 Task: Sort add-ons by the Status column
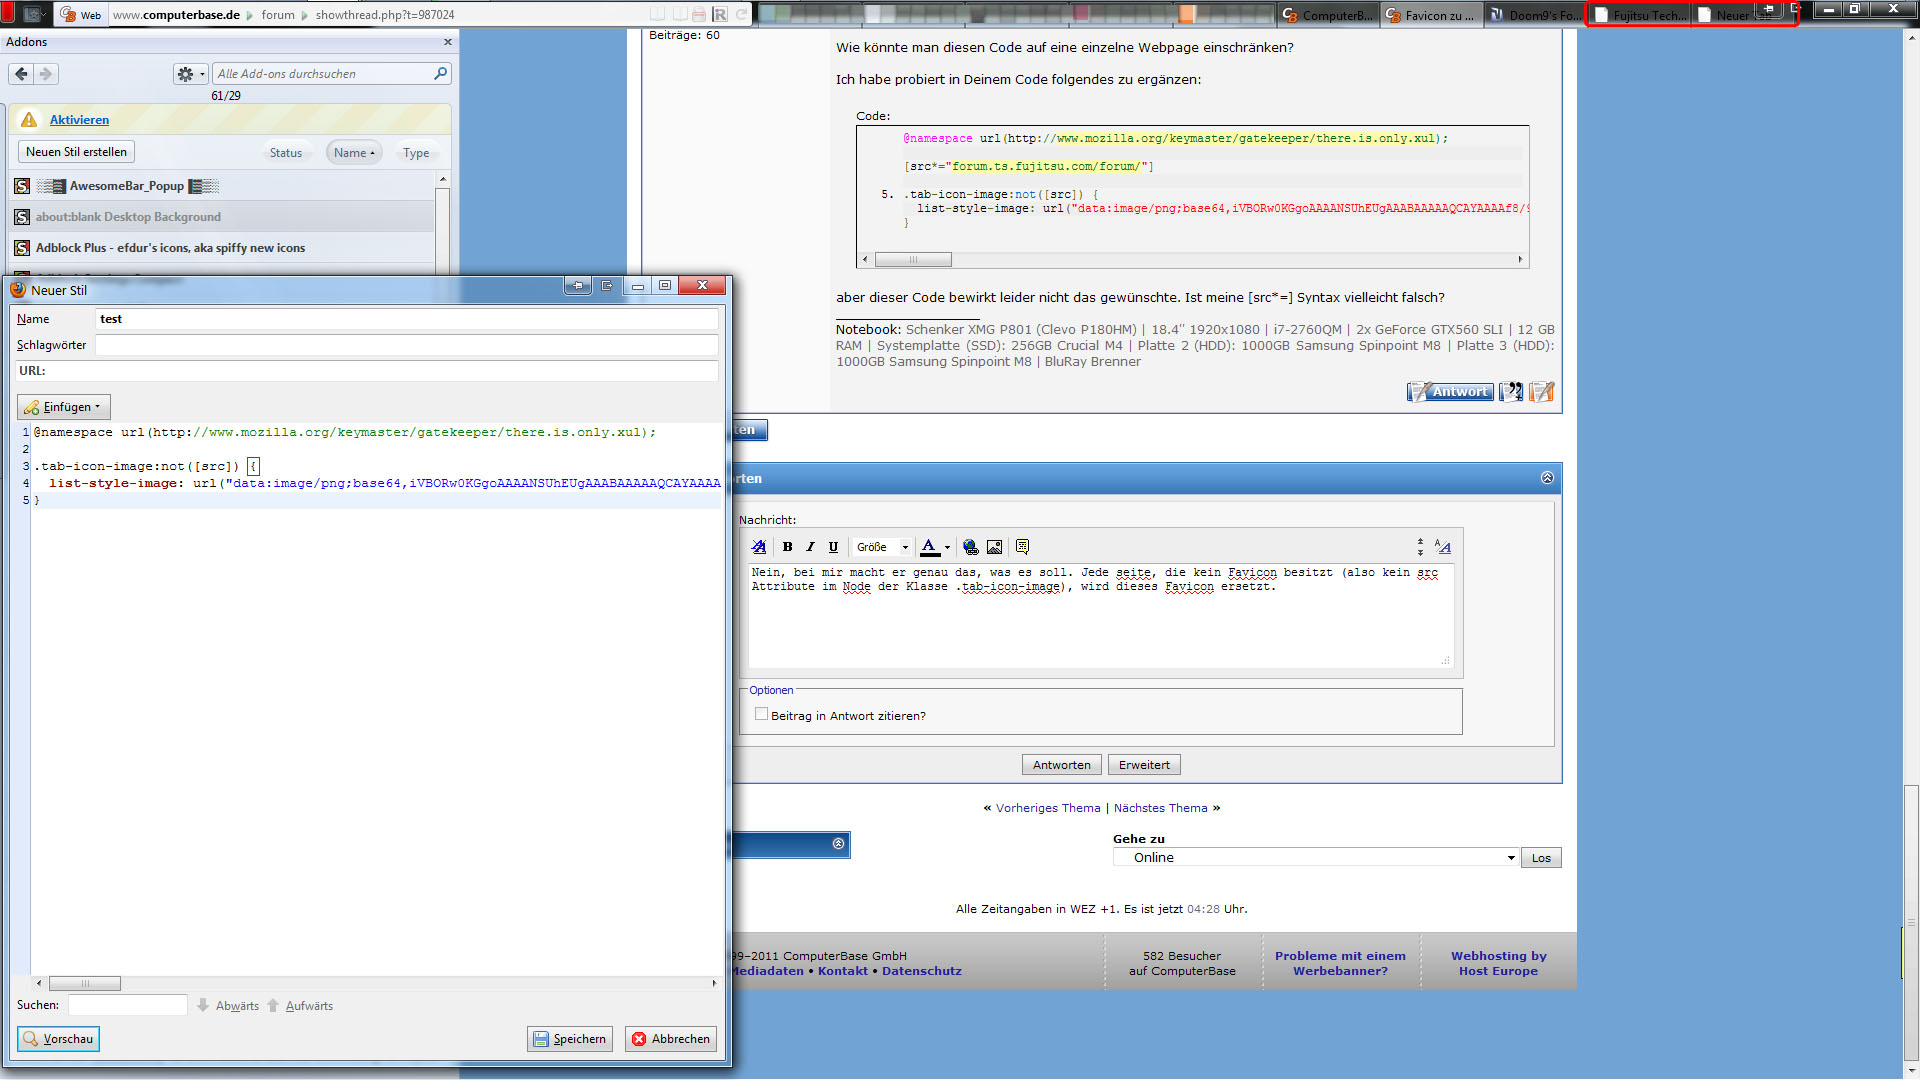point(285,153)
